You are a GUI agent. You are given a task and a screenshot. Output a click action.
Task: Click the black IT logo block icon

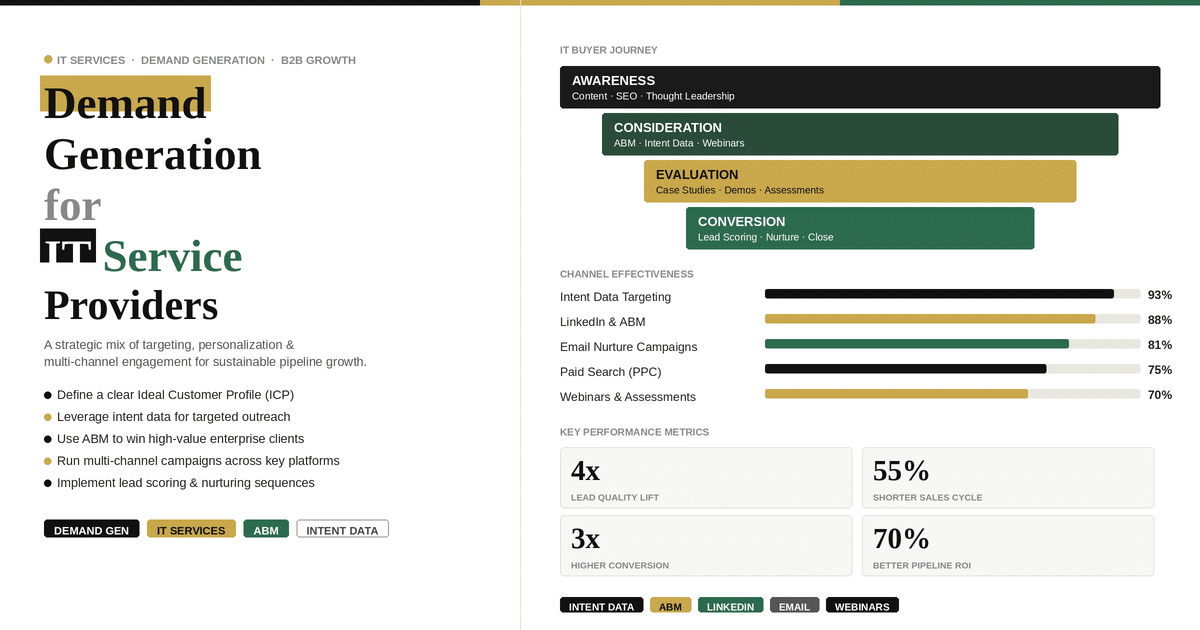pyautogui.click(x=68, y=246)
